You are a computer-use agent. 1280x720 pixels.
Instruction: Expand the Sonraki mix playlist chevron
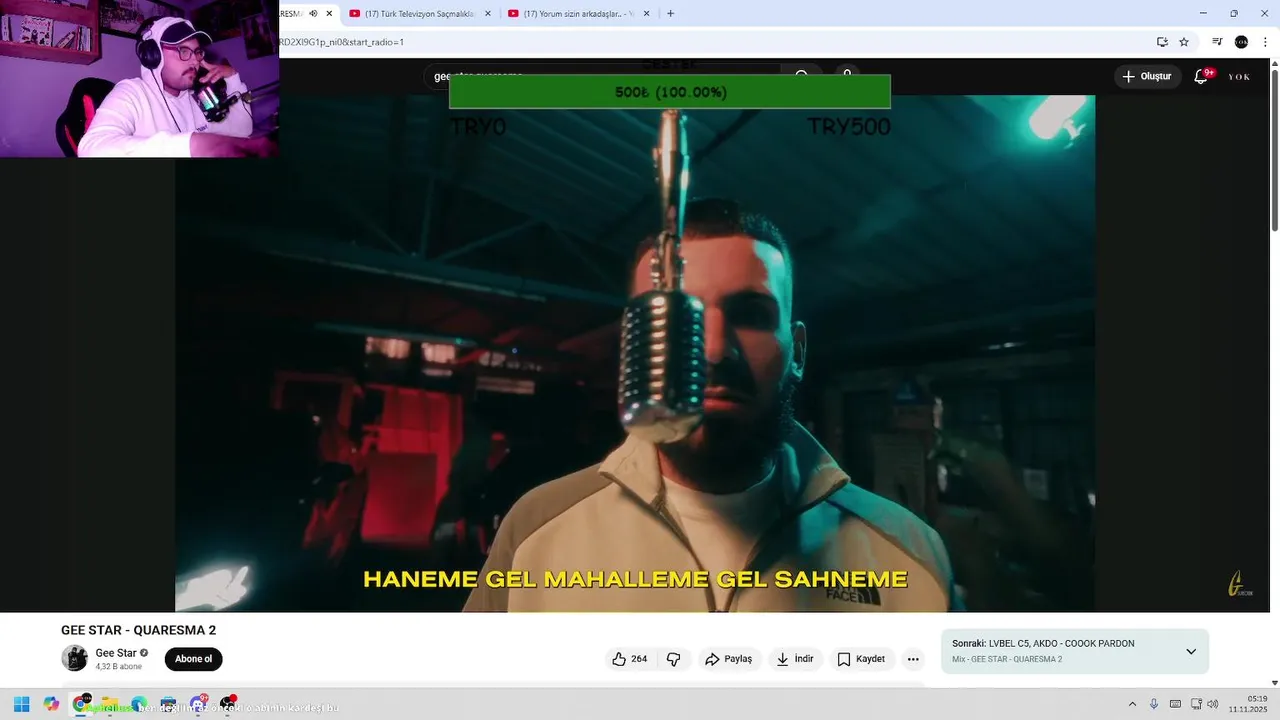pos(1191,651)
